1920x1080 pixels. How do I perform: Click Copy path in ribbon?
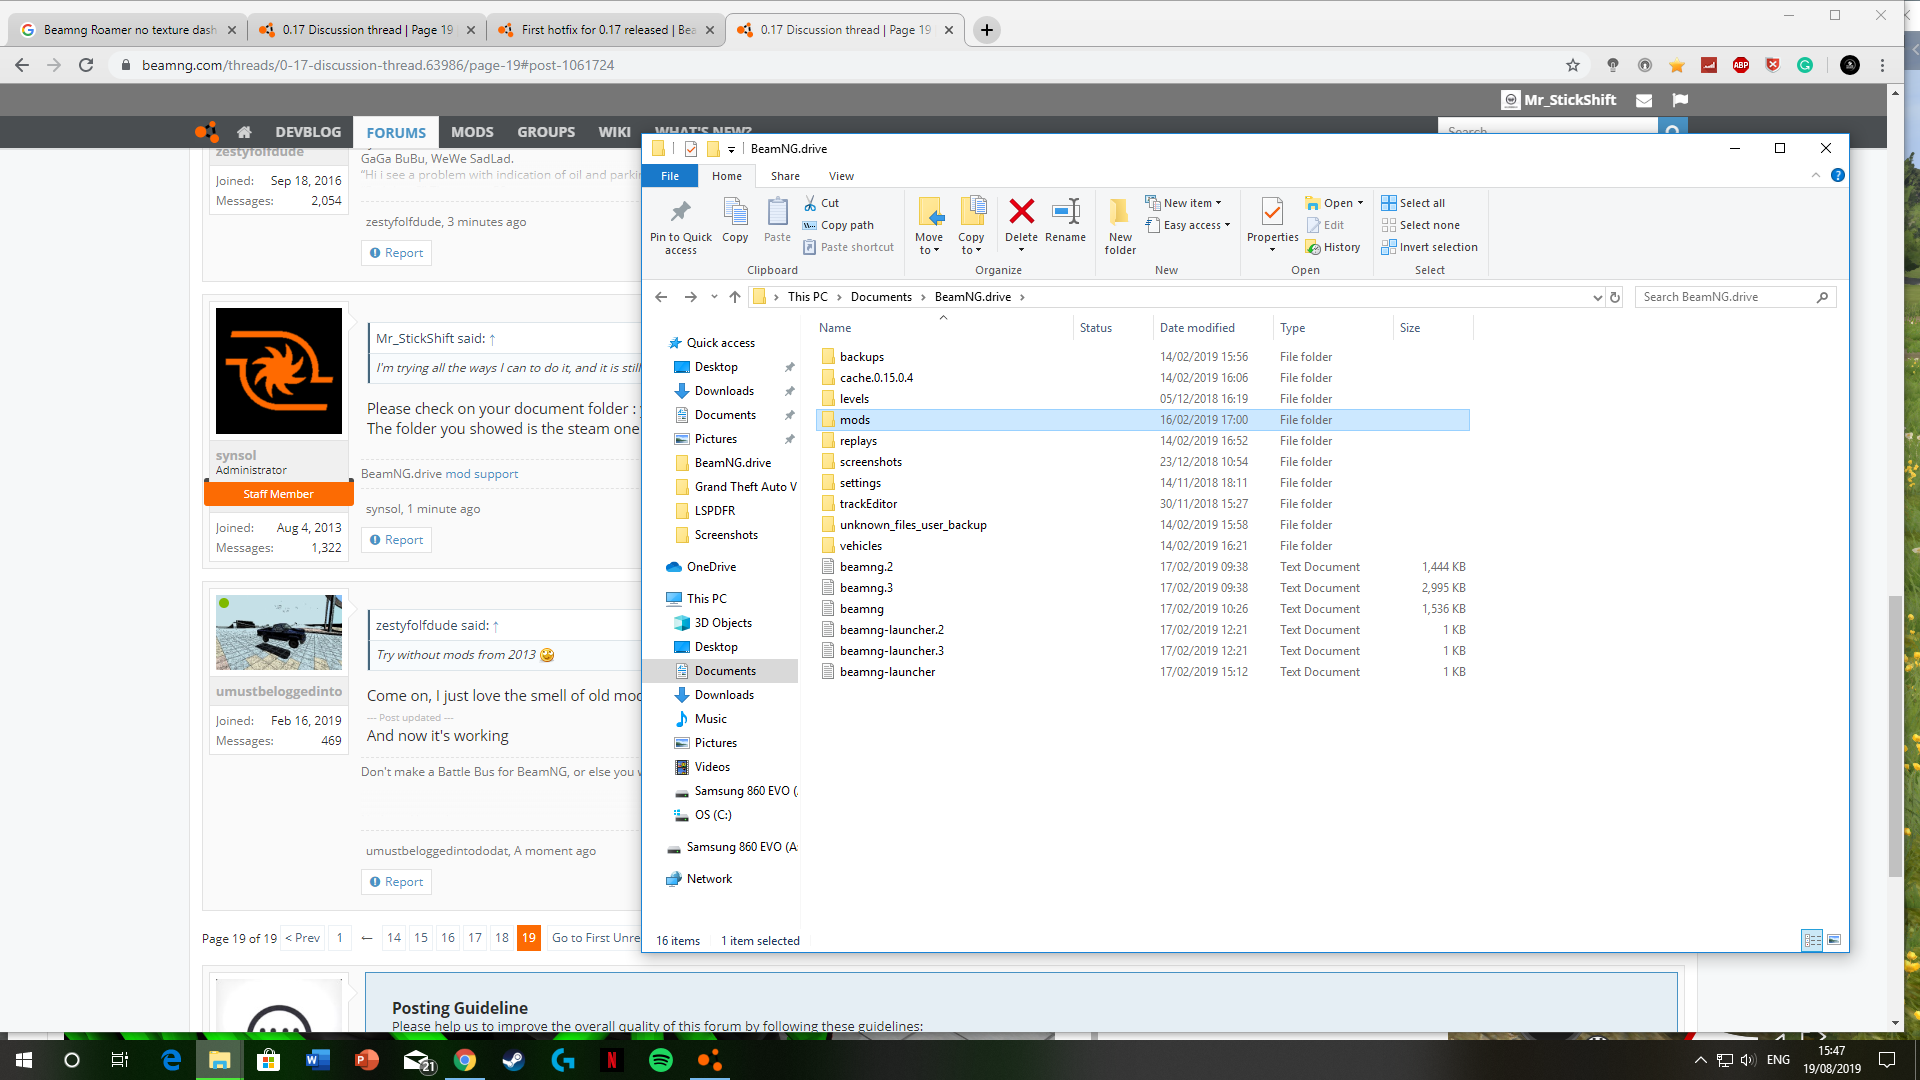click(x=838, y=225)
